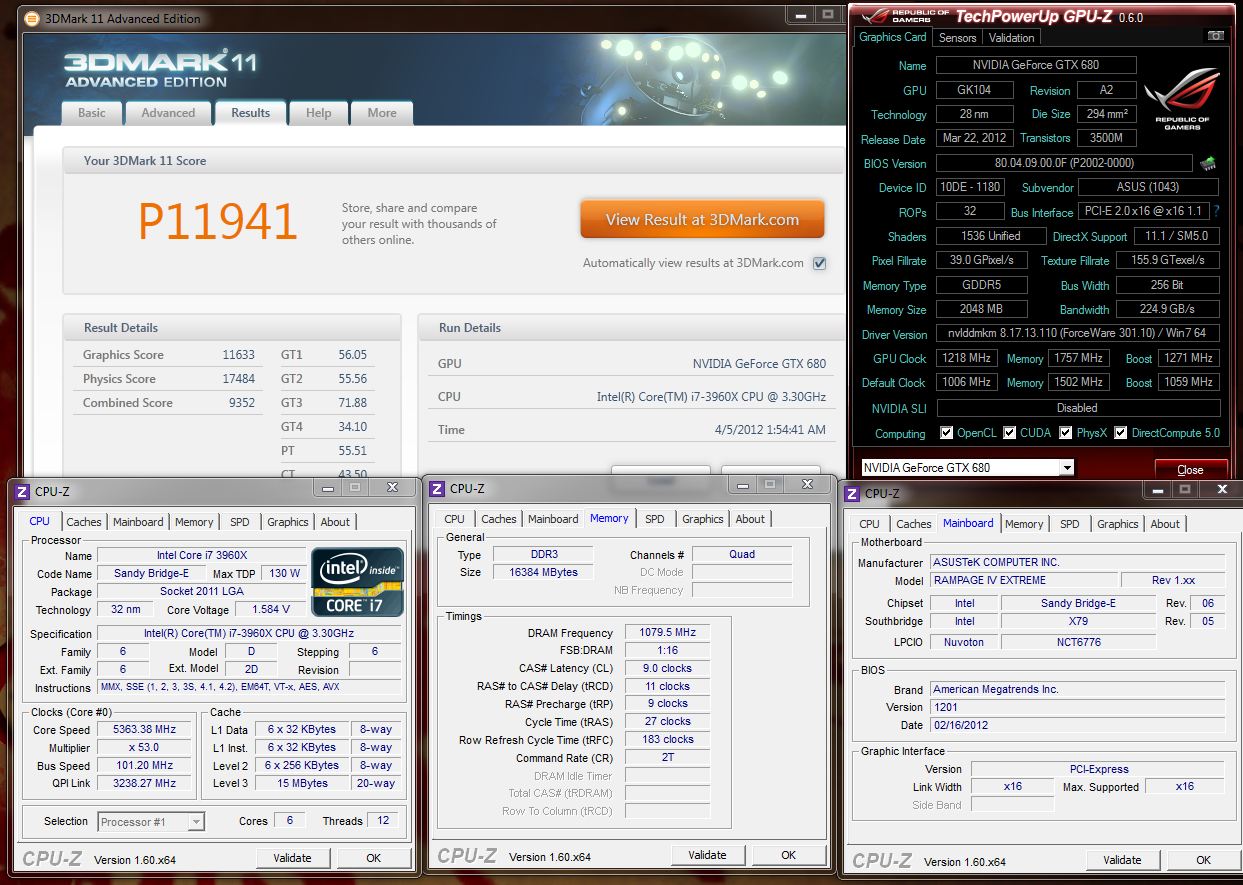Open the More tab in 3DMark 11
Screen dimensions: 1243x885
(x=382, y=113)
